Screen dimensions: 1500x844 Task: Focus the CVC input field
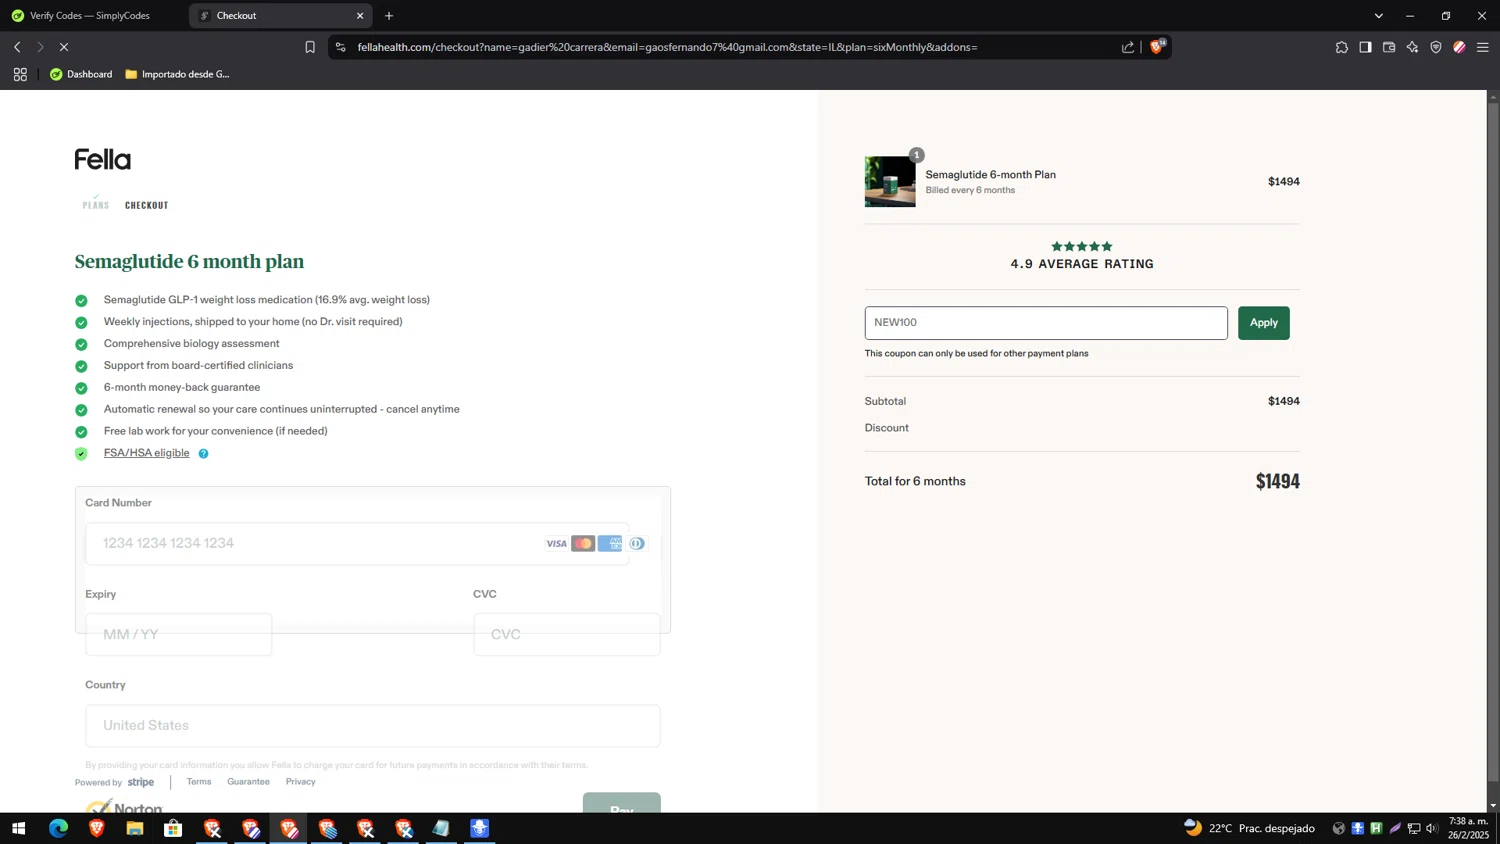pyautogui.click(x=566, y=634)
